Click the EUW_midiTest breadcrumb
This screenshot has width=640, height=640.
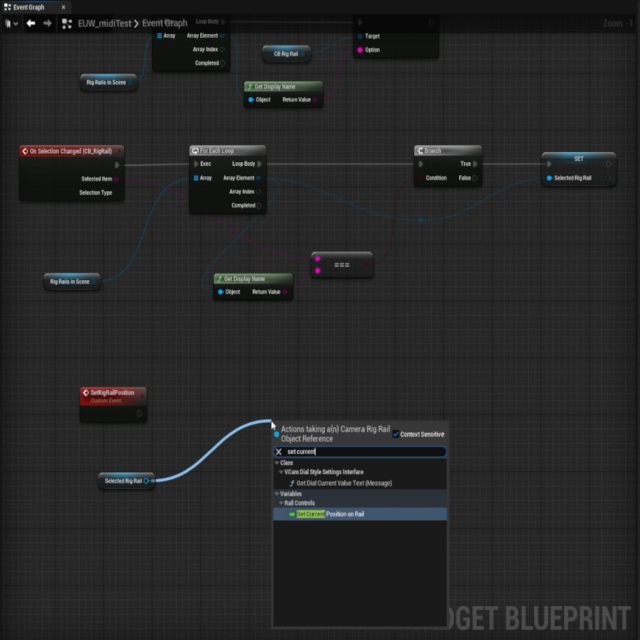104,23
